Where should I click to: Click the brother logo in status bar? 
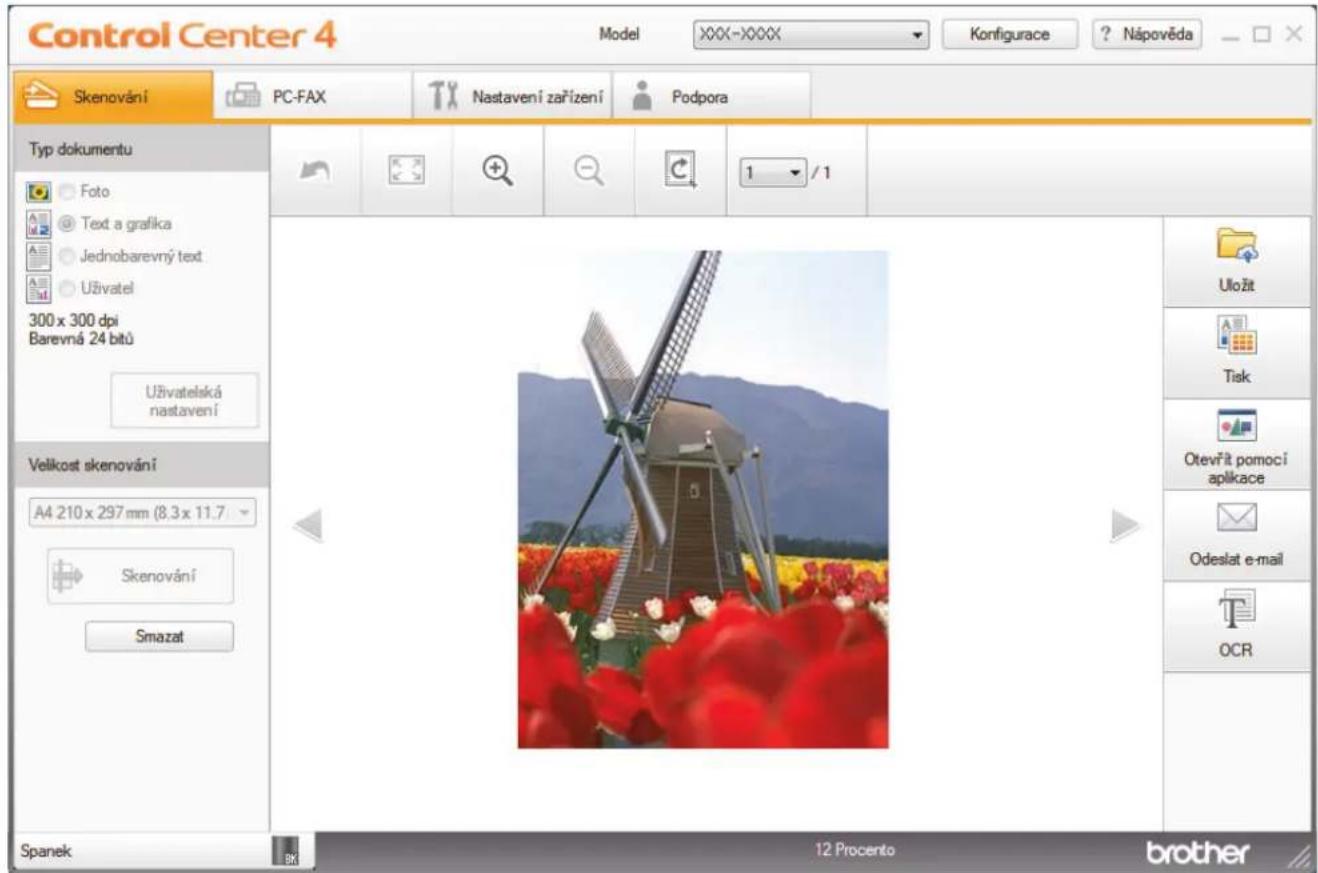coord(1200,852)
